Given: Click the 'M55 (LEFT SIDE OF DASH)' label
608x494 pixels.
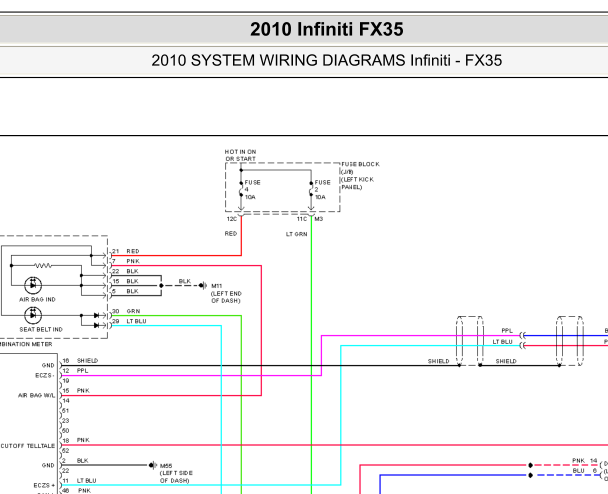Looking at the screenshot, I should pos(176,473).
